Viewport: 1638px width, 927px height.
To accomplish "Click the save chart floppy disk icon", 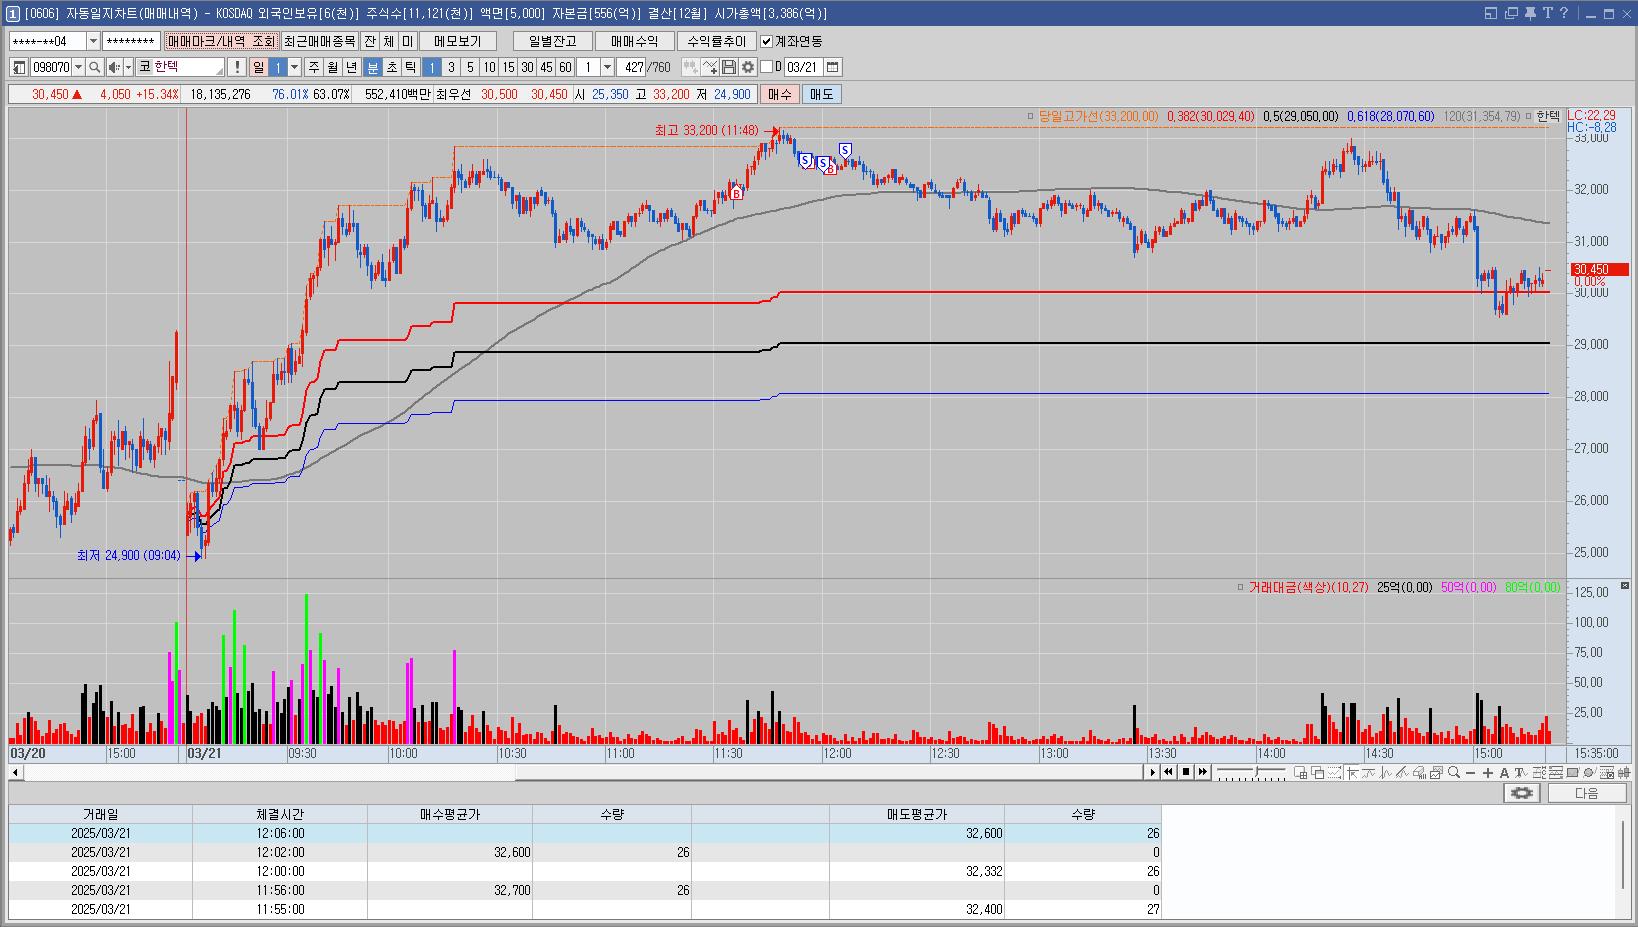I will [729, 67].
